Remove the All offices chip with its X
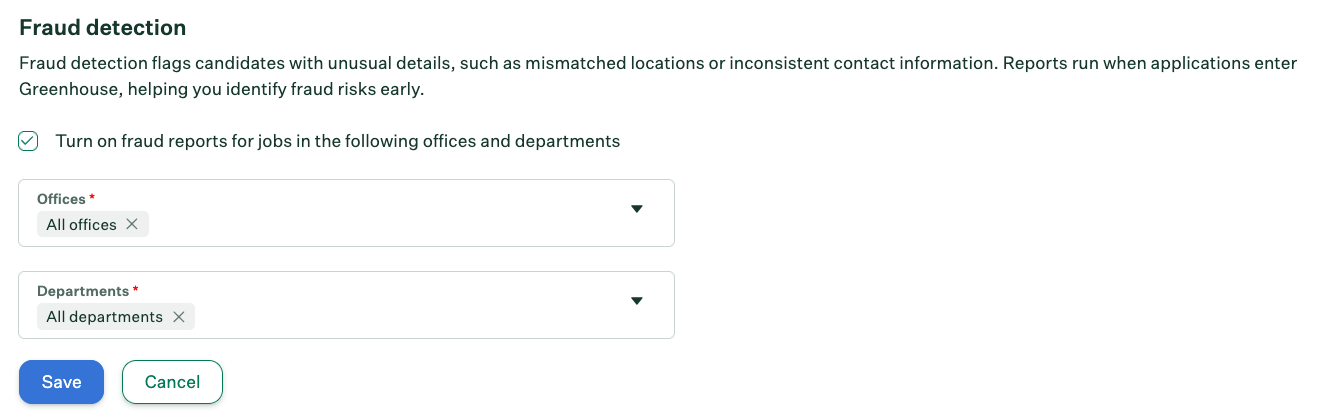Image resolution: width=1321 pixels, height=412 pixels. coord(132,225)
